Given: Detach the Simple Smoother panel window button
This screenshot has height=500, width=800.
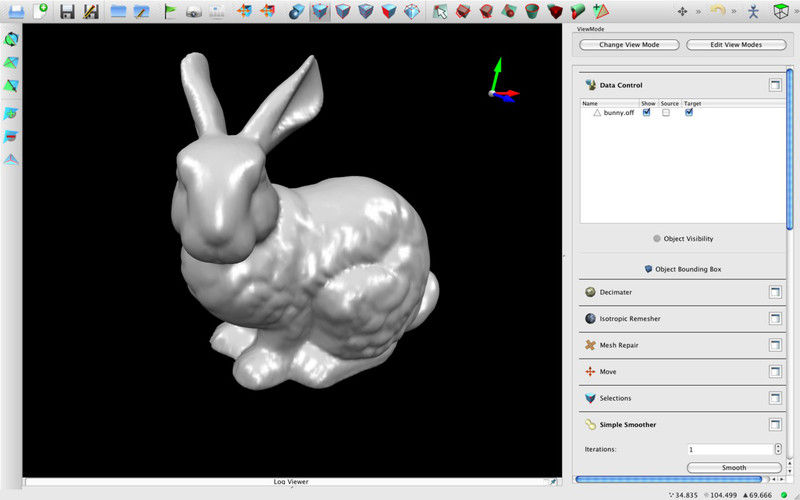Looking at the screenshot, I should pos(775,424).
